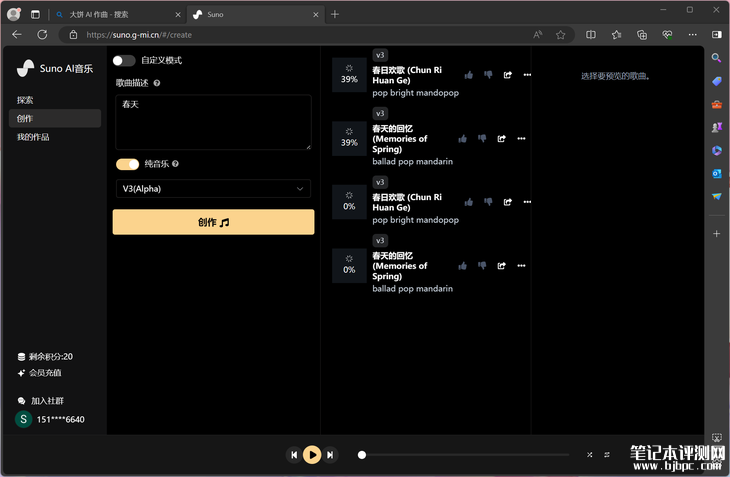Click the Suno AI音乐 logo
The height and width of the screenshot is (477, 730).
pos(55,68)
